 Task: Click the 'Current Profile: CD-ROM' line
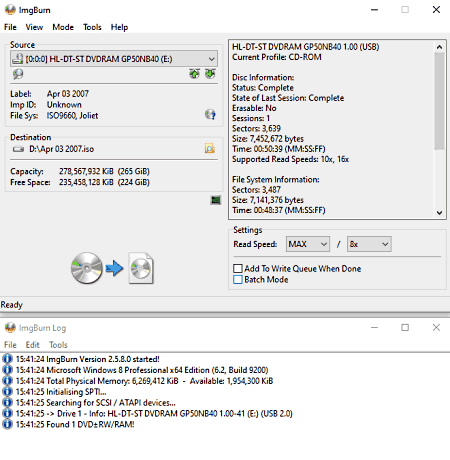coord(277,57)
